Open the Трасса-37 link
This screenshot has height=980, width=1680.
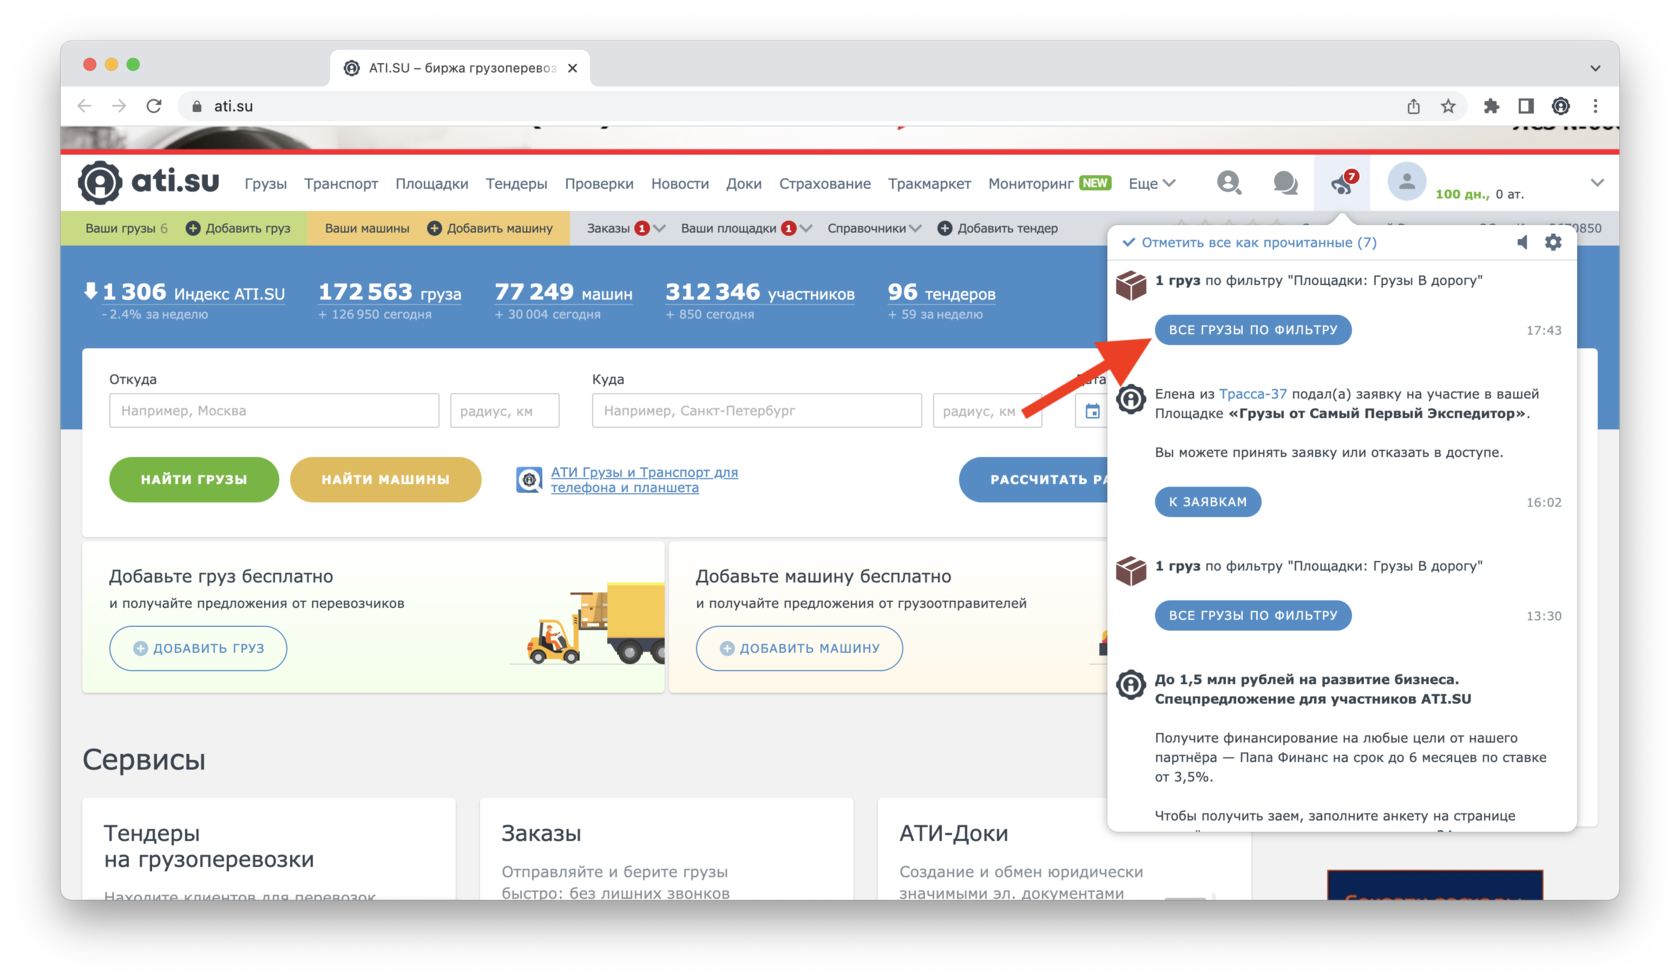coord(1253,394)
